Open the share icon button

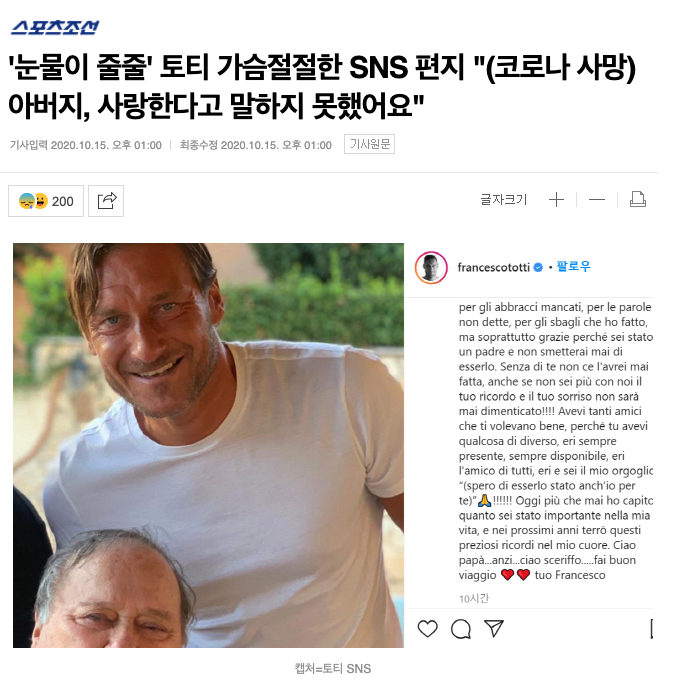tap(106, 201)
